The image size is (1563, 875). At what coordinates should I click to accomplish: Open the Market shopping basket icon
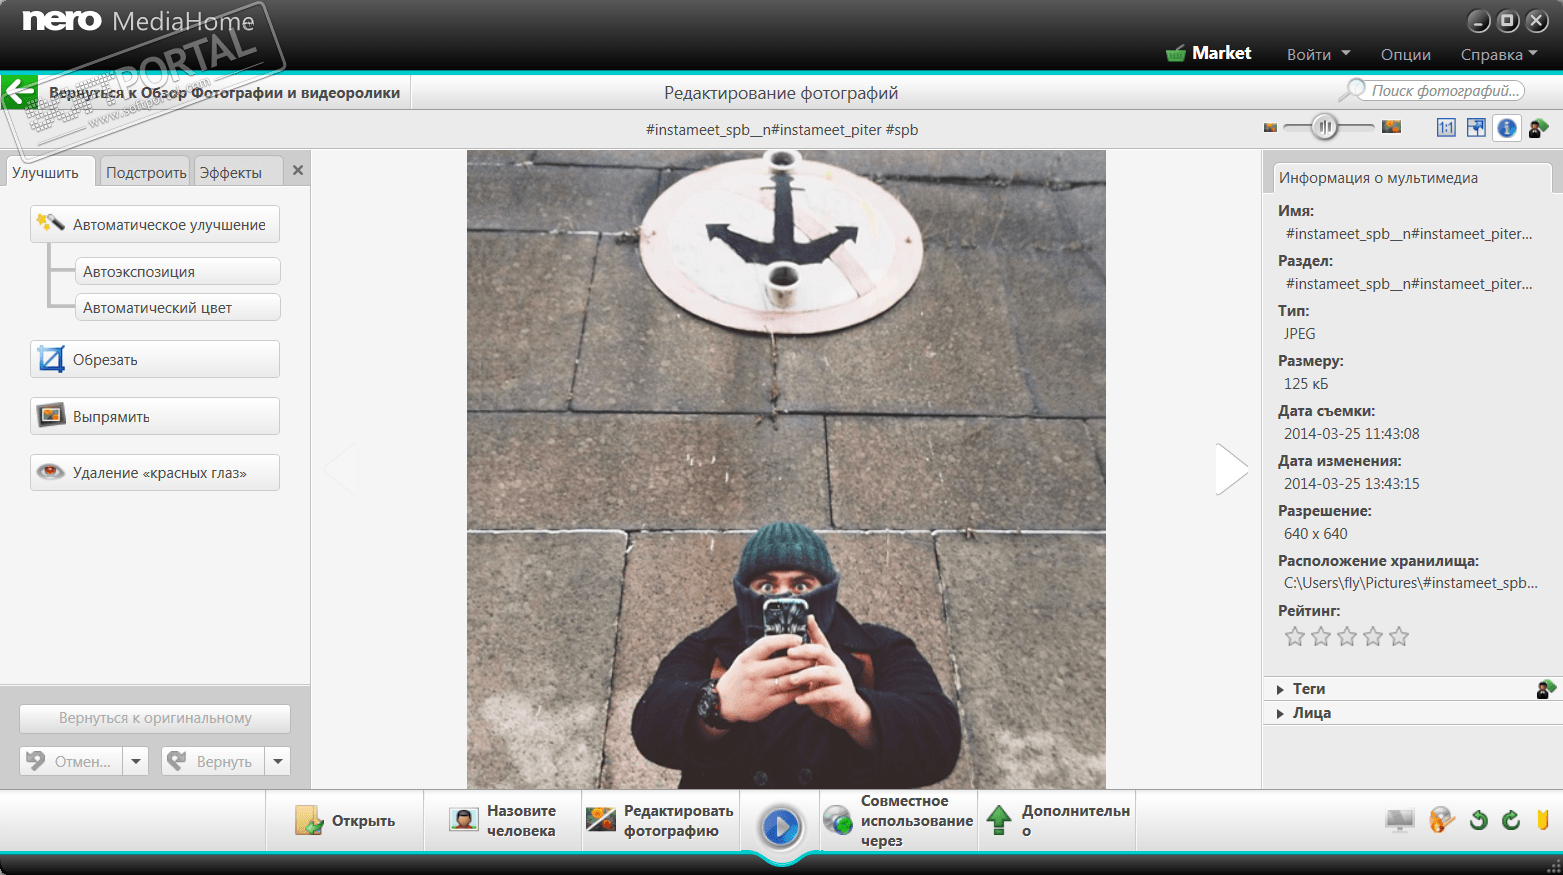click(1176, 53)
